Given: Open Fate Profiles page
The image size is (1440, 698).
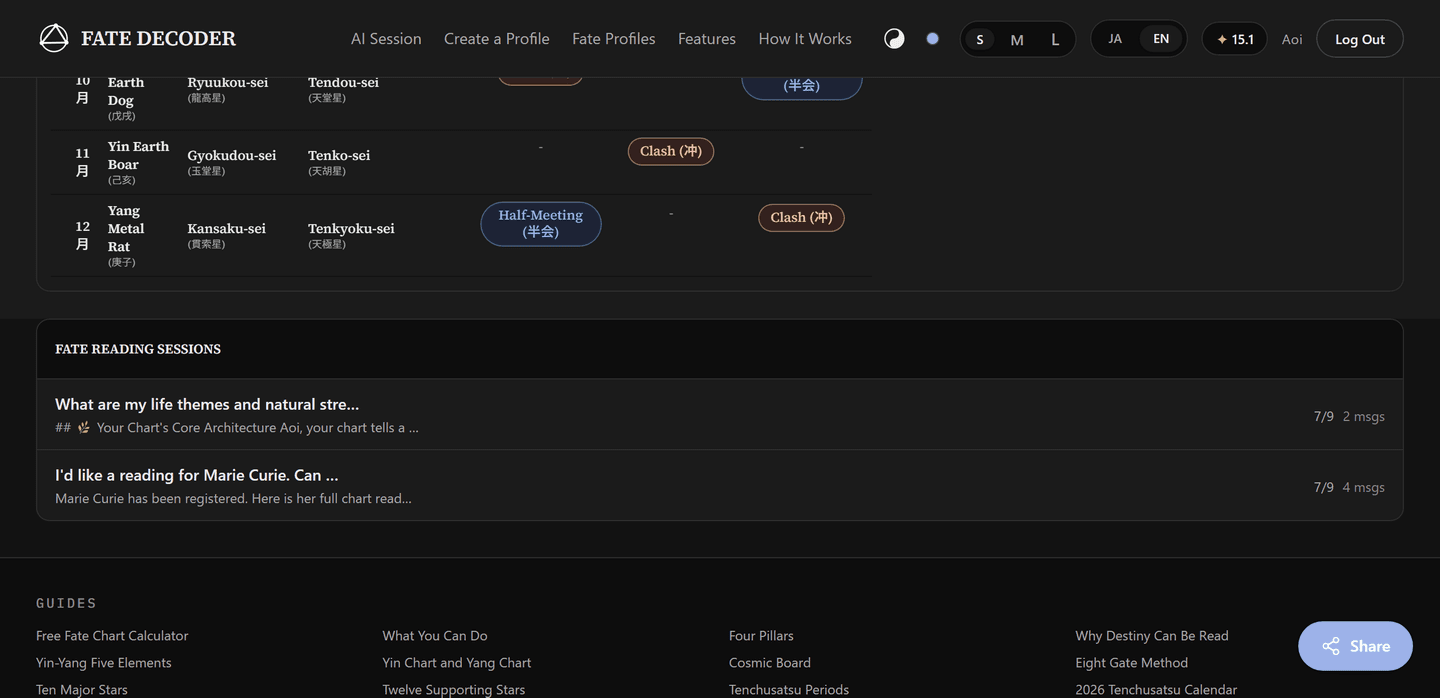Looking at the screenshot, I should click(x=614, y=39).
